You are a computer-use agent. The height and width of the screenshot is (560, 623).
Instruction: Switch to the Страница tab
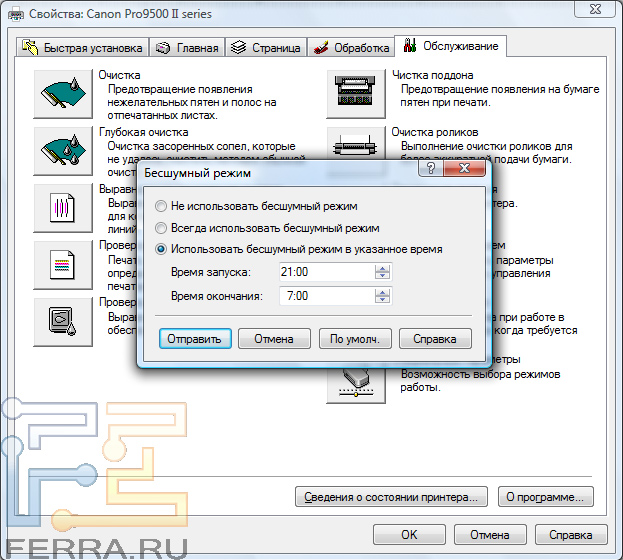[266, 48]
